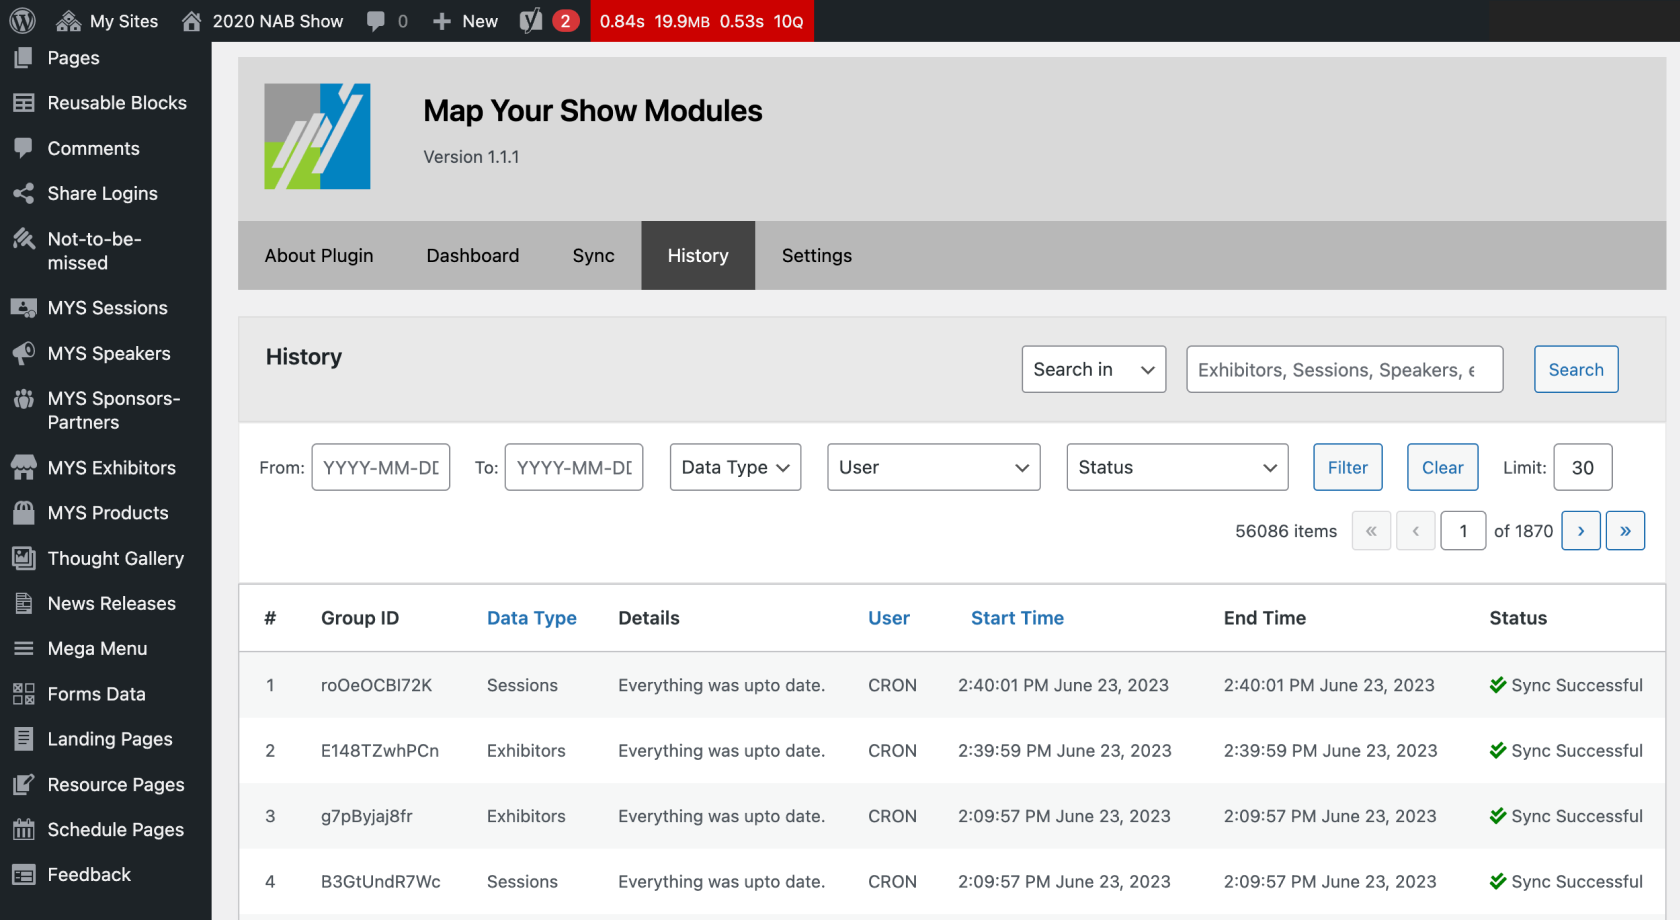Sort the table by Start Time
The width and height of the screenshot is (1680, 920).
point(1017,618)
